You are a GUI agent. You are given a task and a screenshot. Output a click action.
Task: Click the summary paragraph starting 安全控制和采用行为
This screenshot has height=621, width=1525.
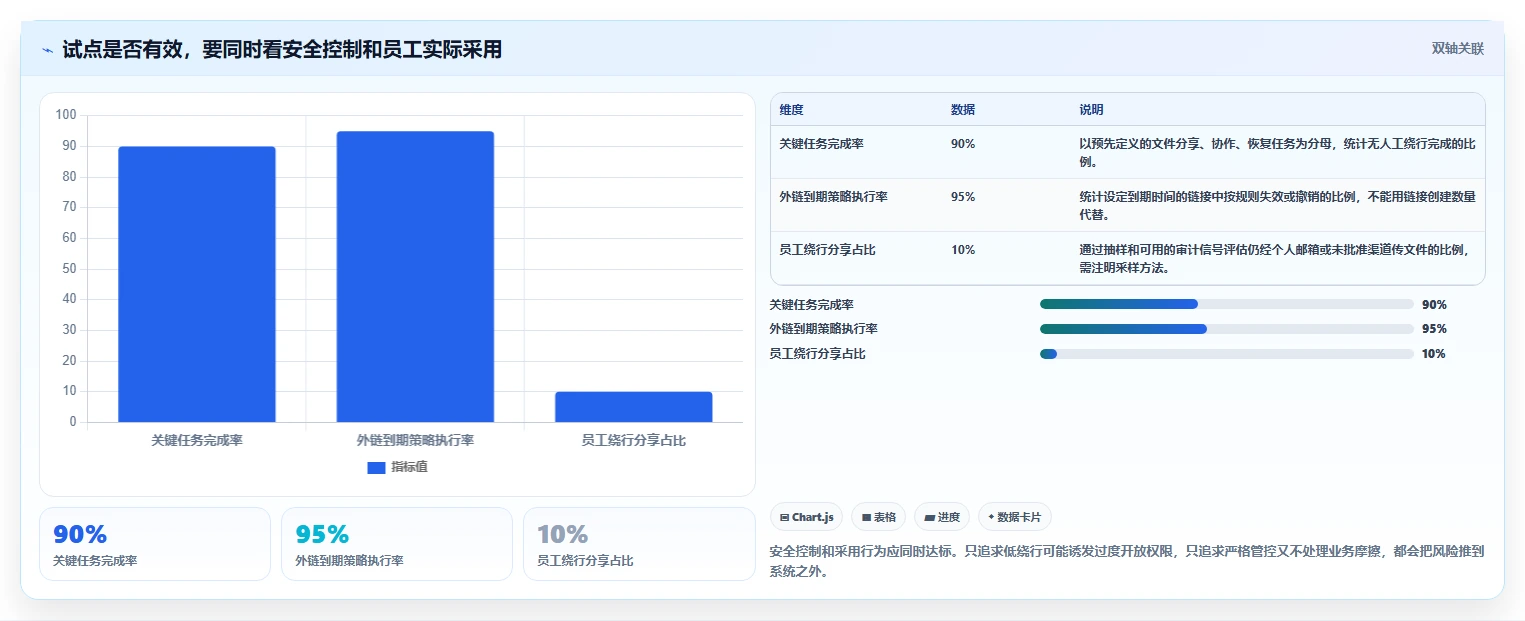pos(1127,562)
